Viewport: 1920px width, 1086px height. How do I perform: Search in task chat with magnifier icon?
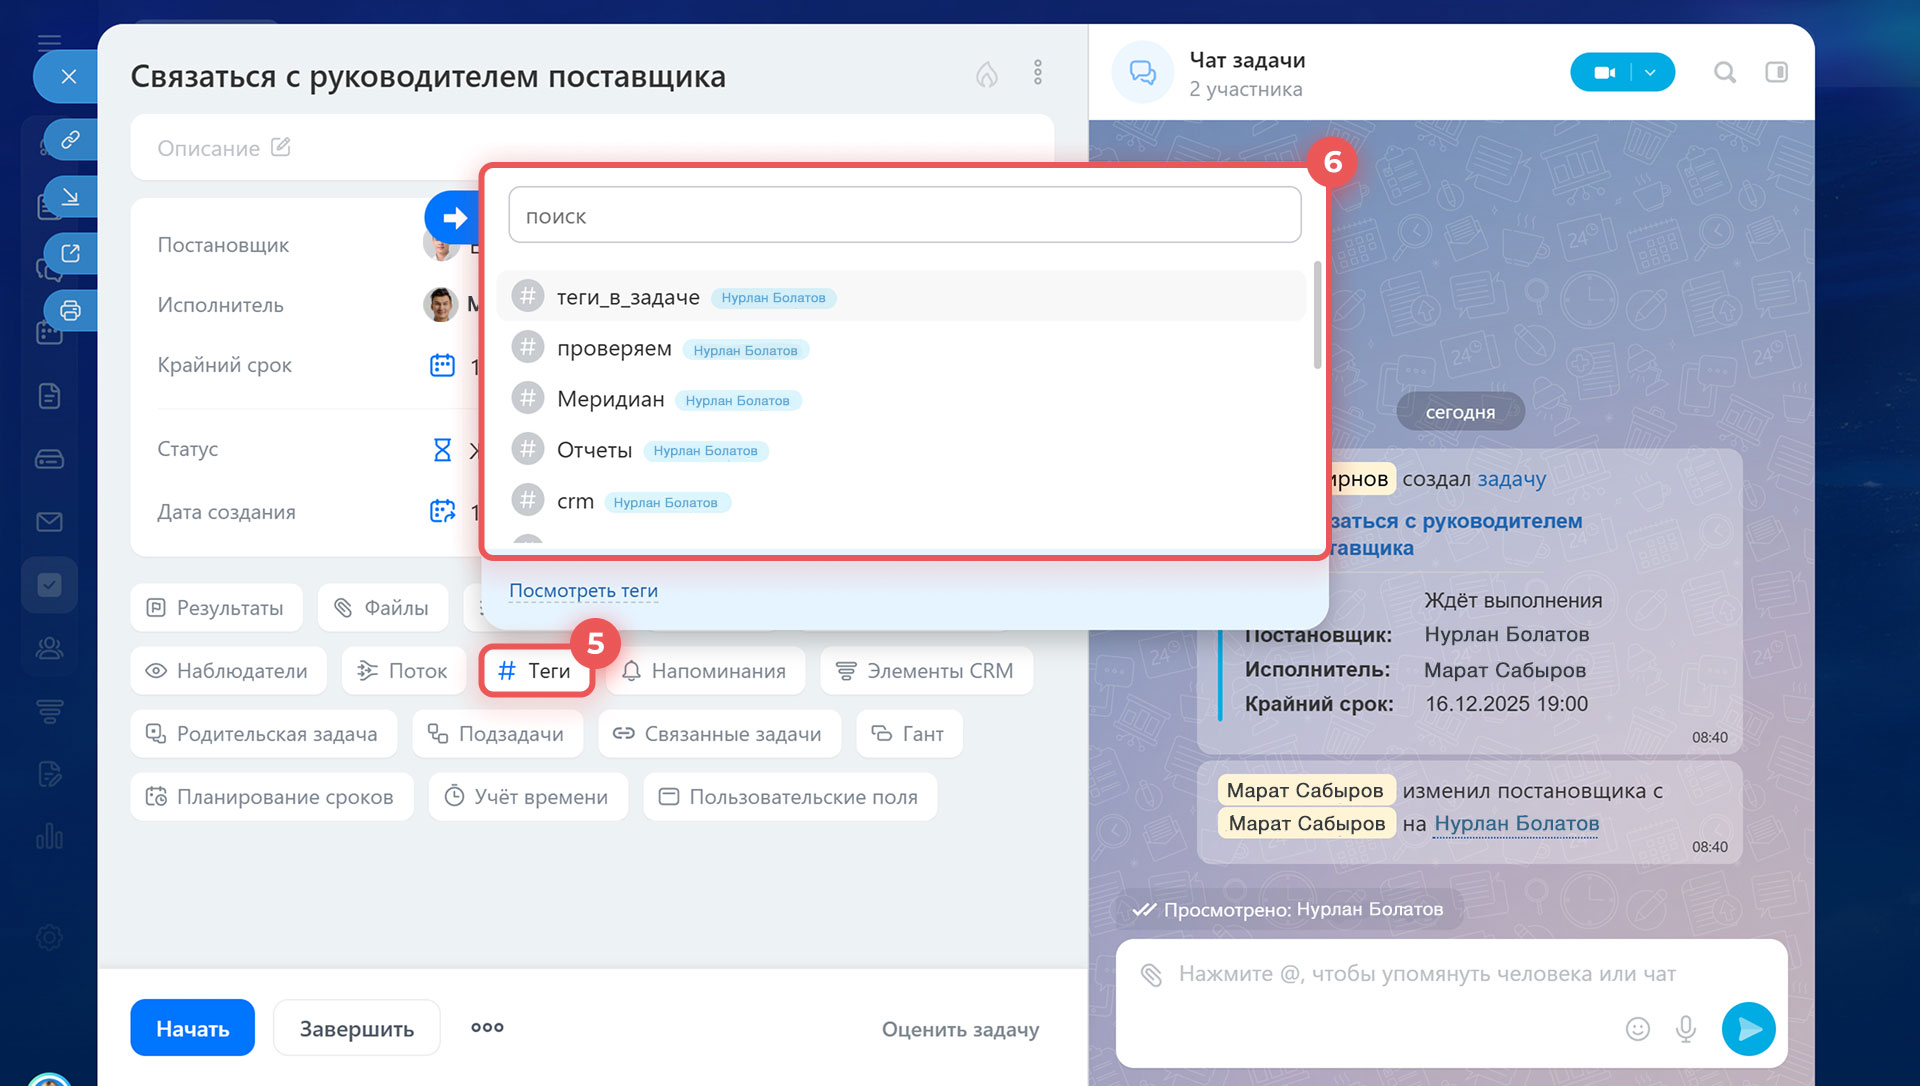tap(1724, 72)
